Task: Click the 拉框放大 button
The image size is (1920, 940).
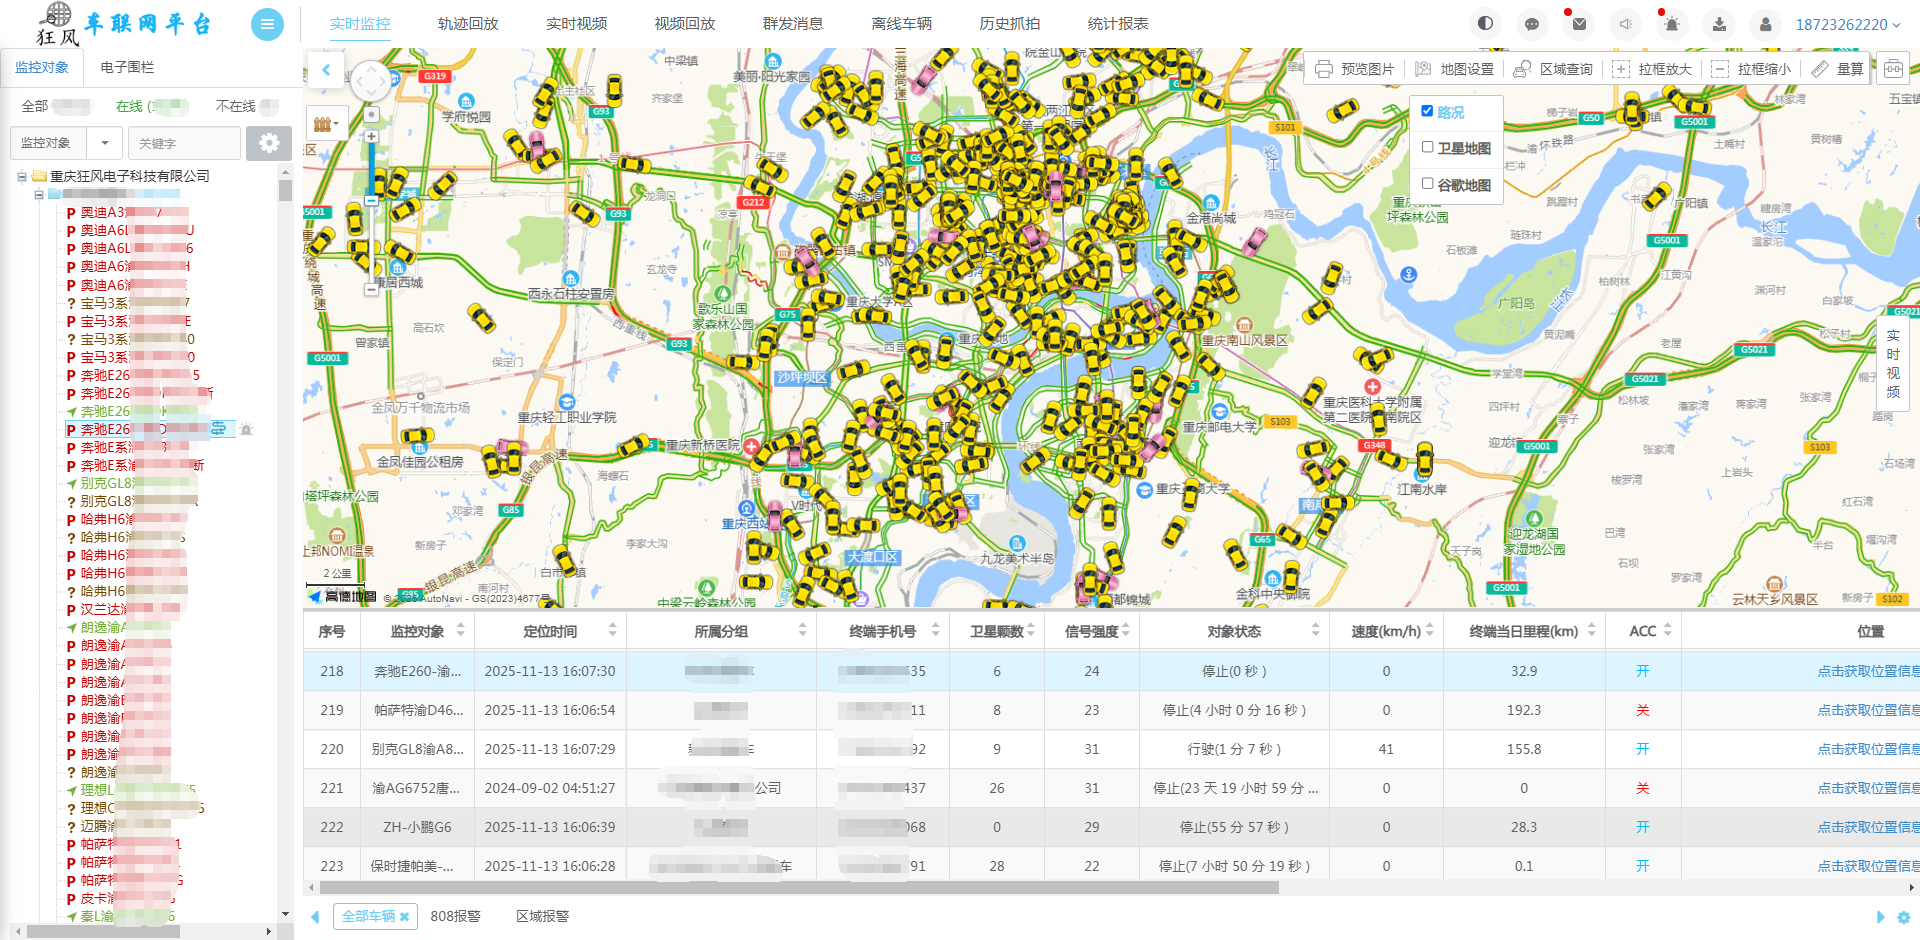Action: (x=1652, y=69)
